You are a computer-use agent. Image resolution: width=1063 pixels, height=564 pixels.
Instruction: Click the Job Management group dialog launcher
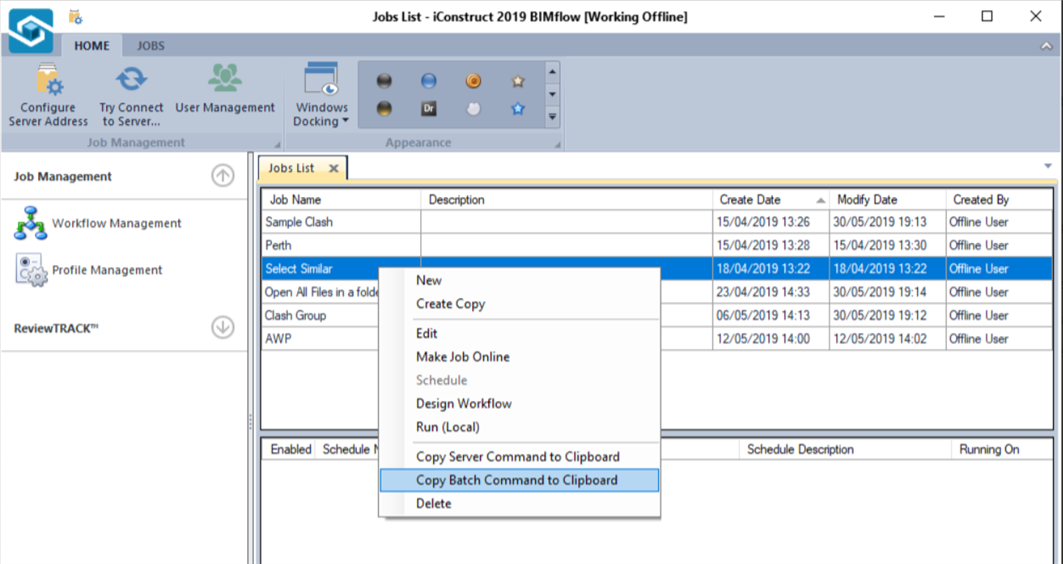(277, 144)
